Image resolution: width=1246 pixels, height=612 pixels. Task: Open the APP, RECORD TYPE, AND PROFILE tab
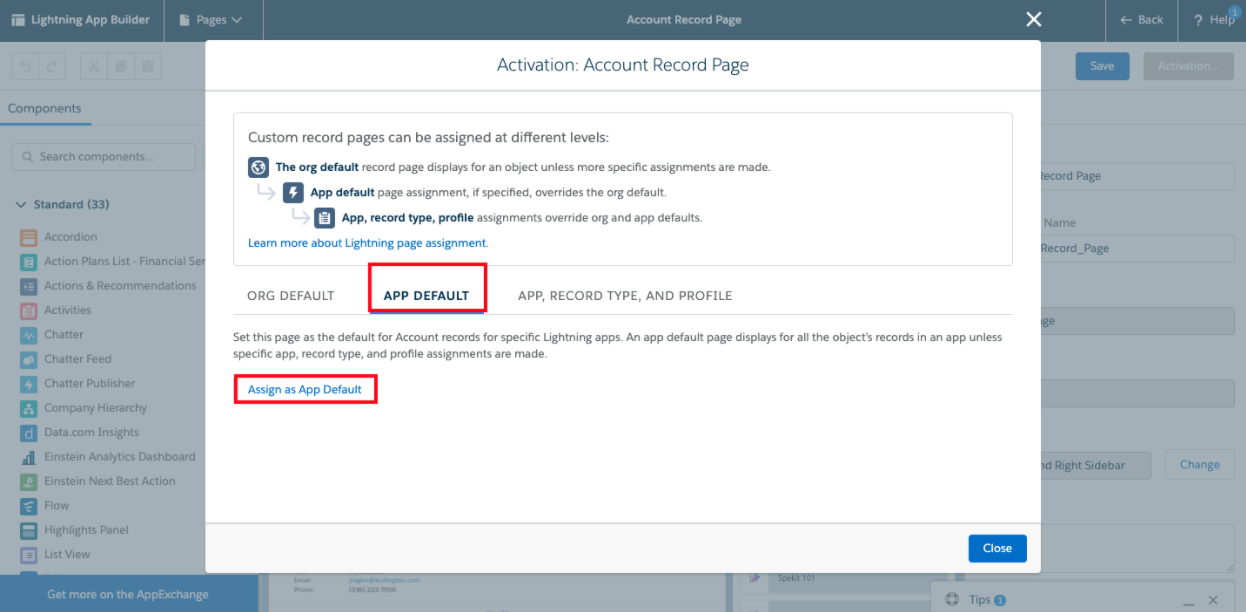pos(624,295)
